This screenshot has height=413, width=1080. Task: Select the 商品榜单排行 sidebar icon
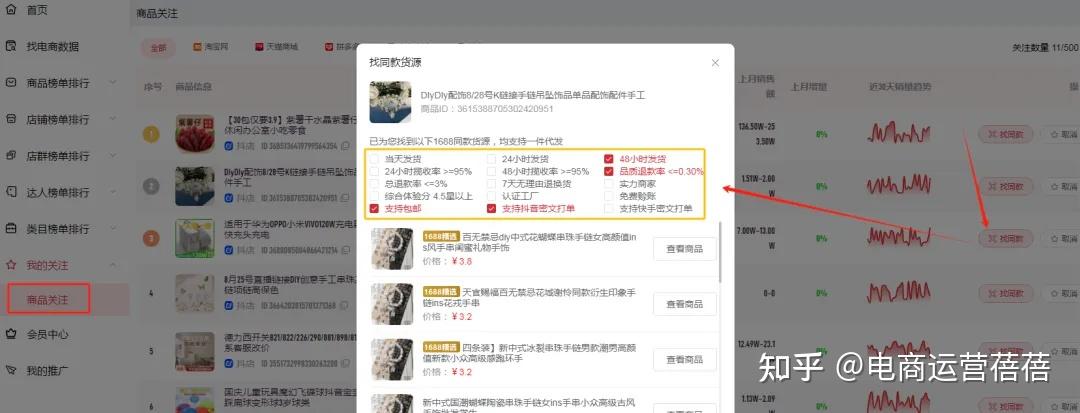(10, 83)
